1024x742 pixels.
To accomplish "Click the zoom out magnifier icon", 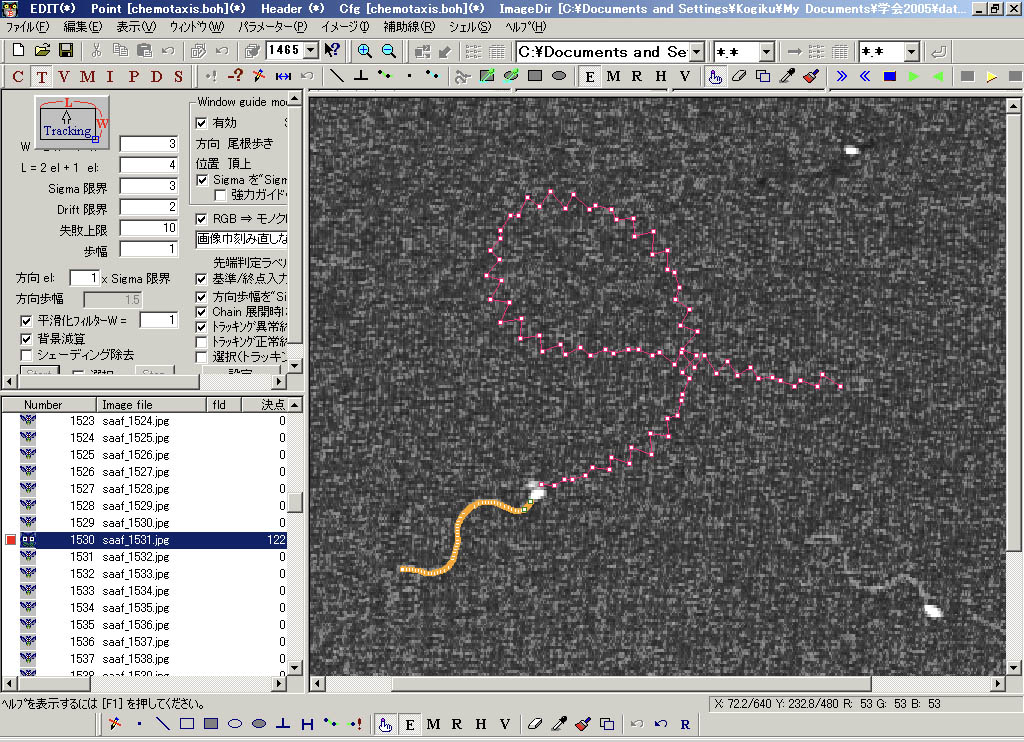I will (389, 51).
